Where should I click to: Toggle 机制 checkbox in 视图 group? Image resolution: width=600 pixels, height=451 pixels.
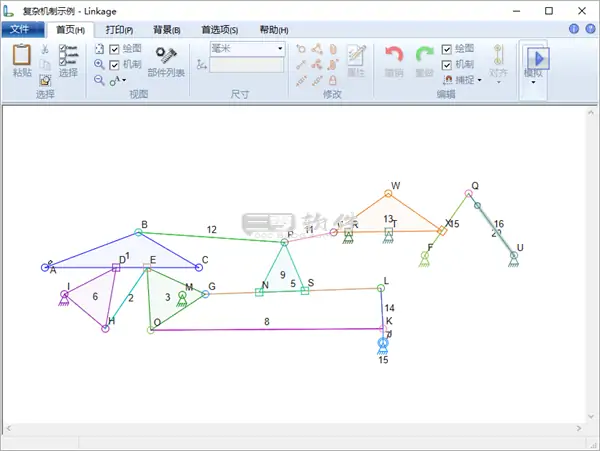click(114, 65)
